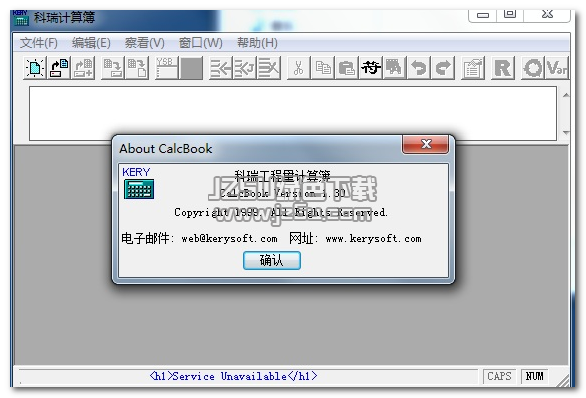Click the Var toolbar icon

[x=557, y=68]
